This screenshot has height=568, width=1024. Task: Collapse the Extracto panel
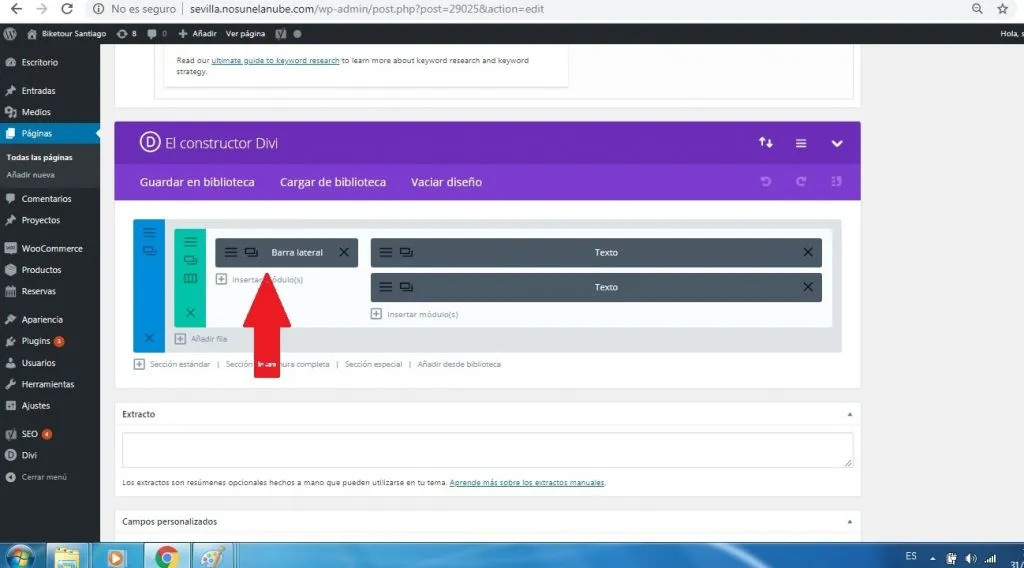[x=849, y=414]
